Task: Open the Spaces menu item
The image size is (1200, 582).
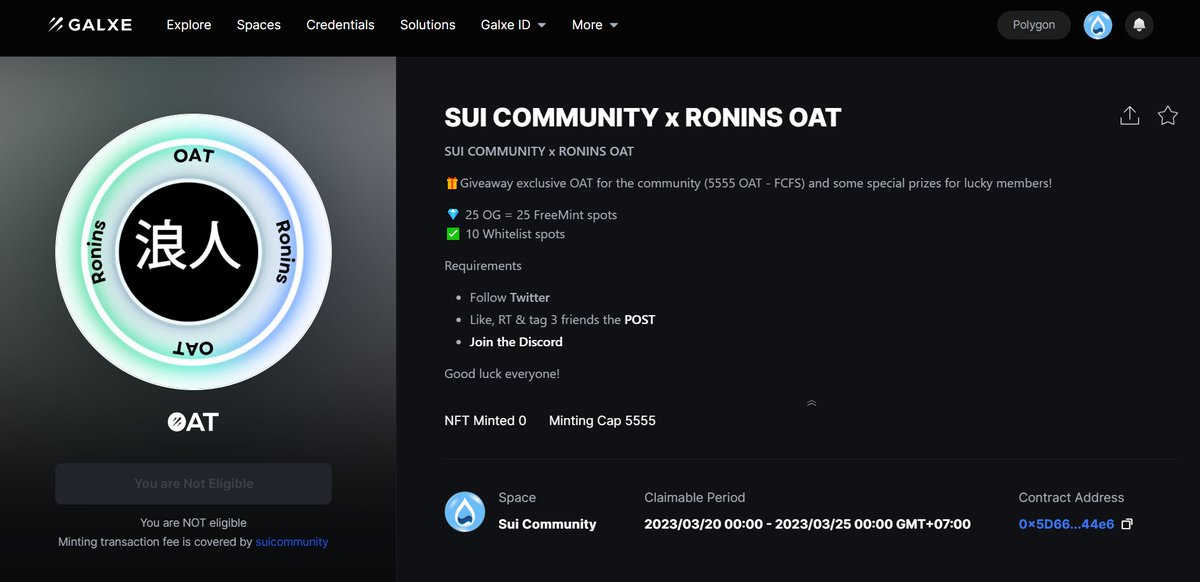Action: [x=258, y=24]
